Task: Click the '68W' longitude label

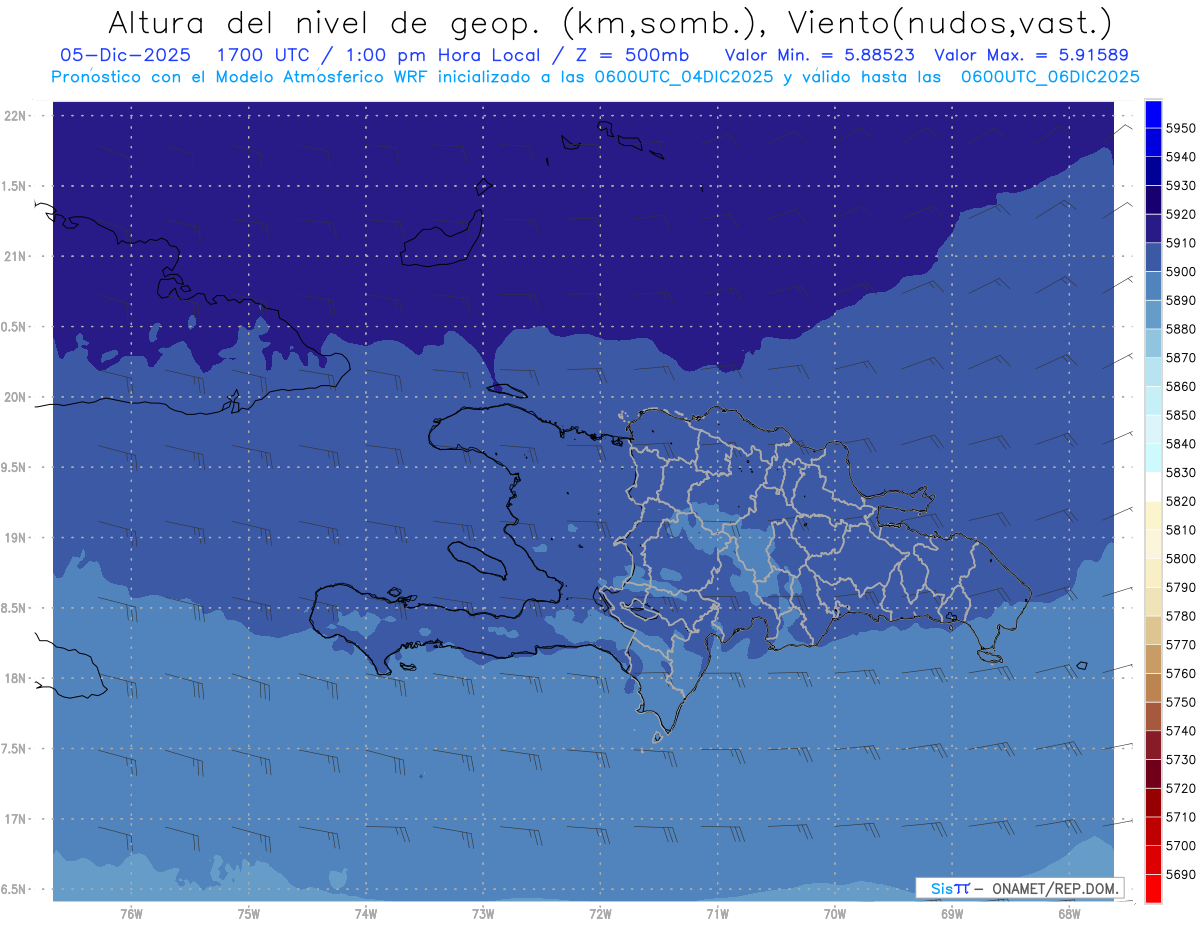Action: [x=1069, y=914]
